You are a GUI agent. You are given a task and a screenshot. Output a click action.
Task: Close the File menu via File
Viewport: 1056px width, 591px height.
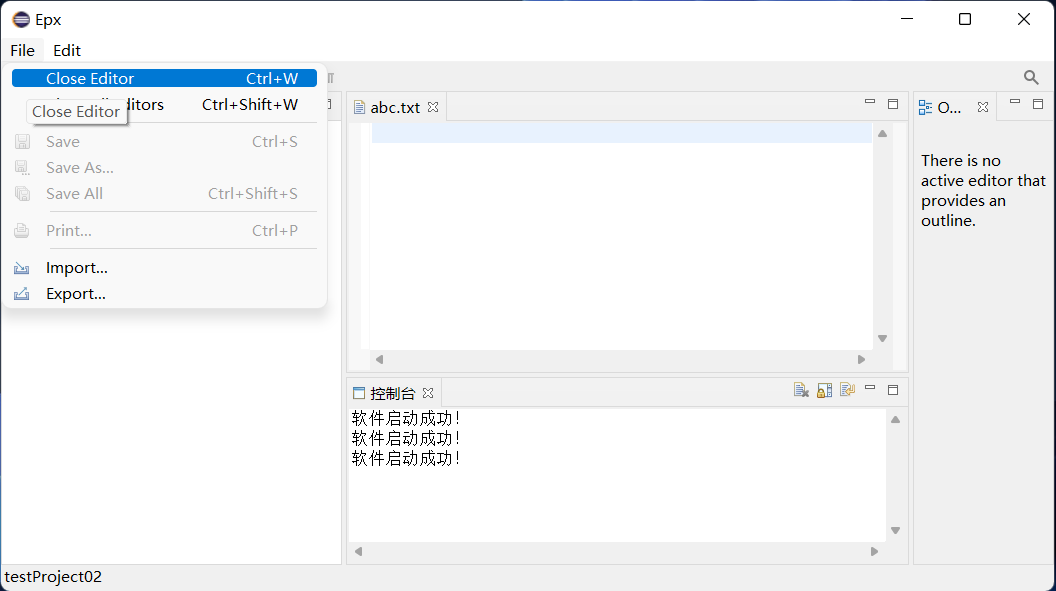[x=22, y=50]
